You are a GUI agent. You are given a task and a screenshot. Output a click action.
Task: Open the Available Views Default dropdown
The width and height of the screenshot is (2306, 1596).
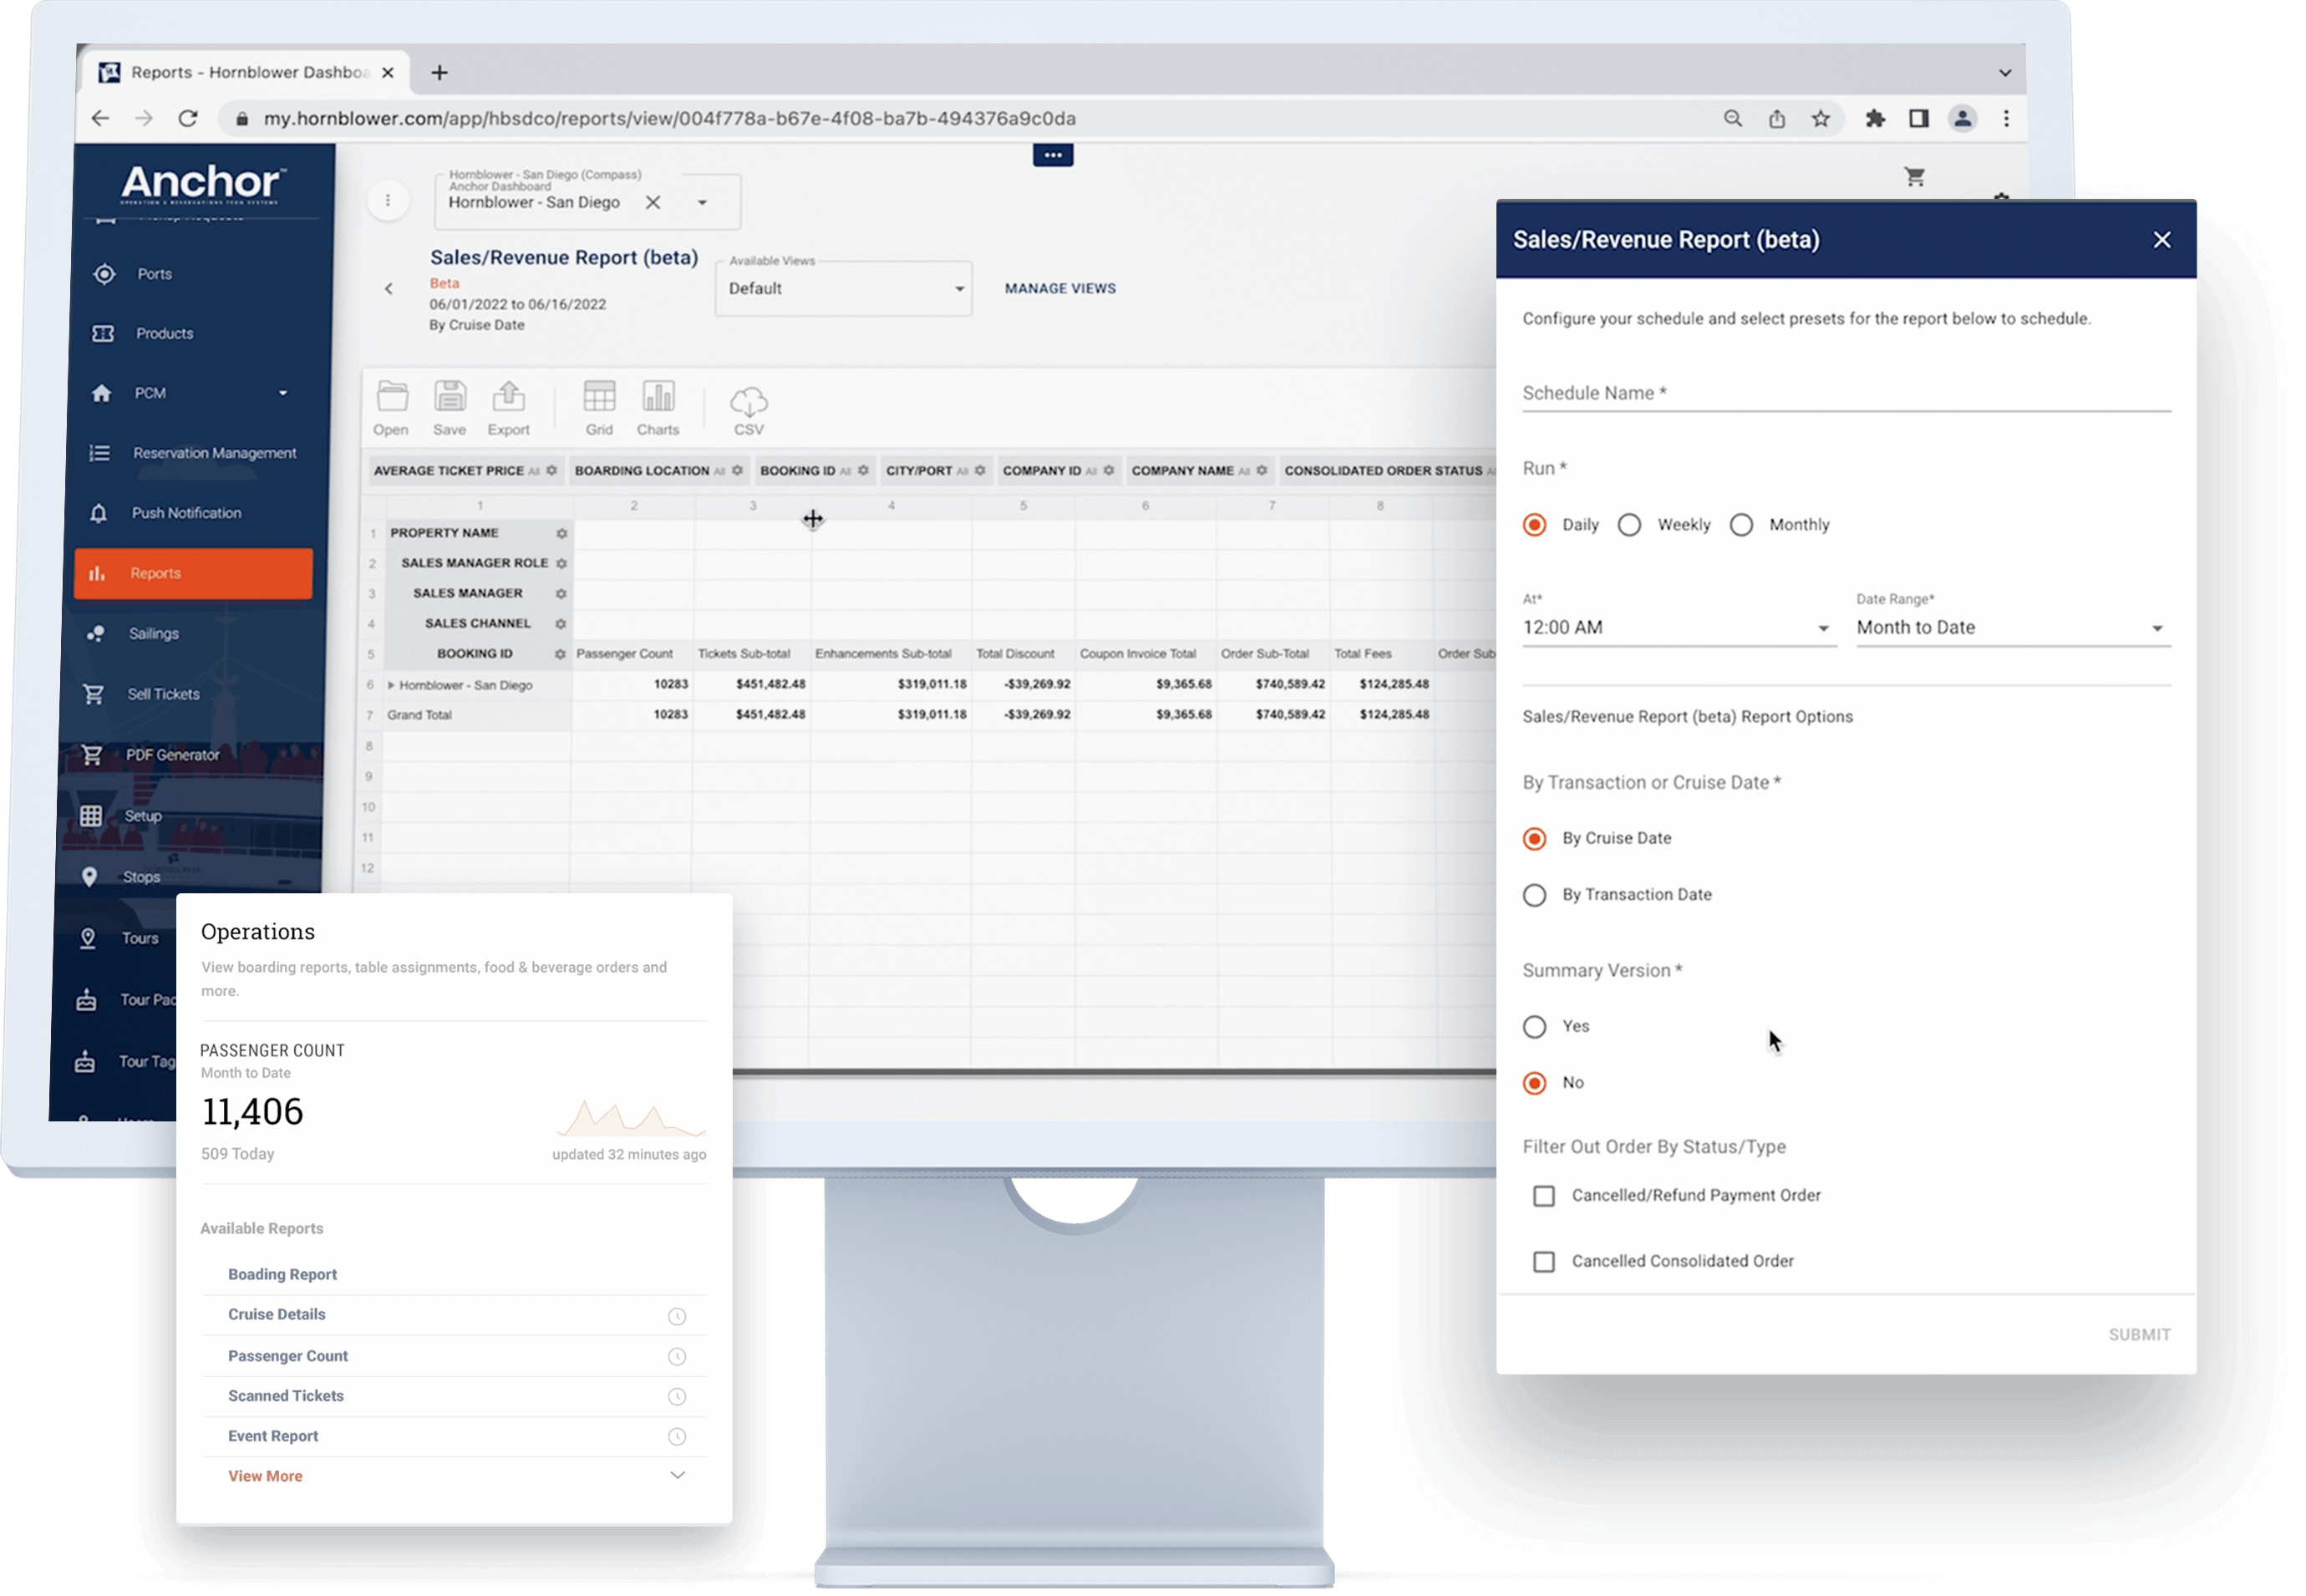843,289
